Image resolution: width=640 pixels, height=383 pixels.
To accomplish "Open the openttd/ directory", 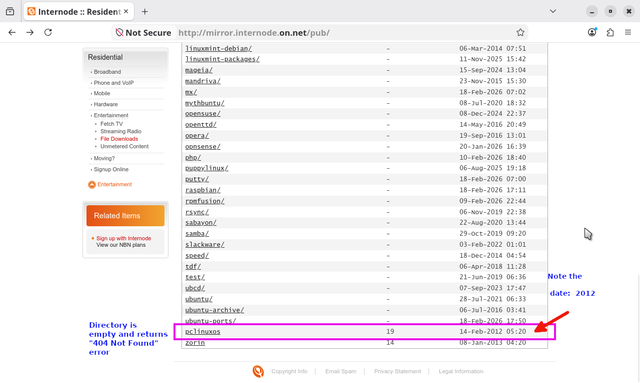I will click(201, 125).
